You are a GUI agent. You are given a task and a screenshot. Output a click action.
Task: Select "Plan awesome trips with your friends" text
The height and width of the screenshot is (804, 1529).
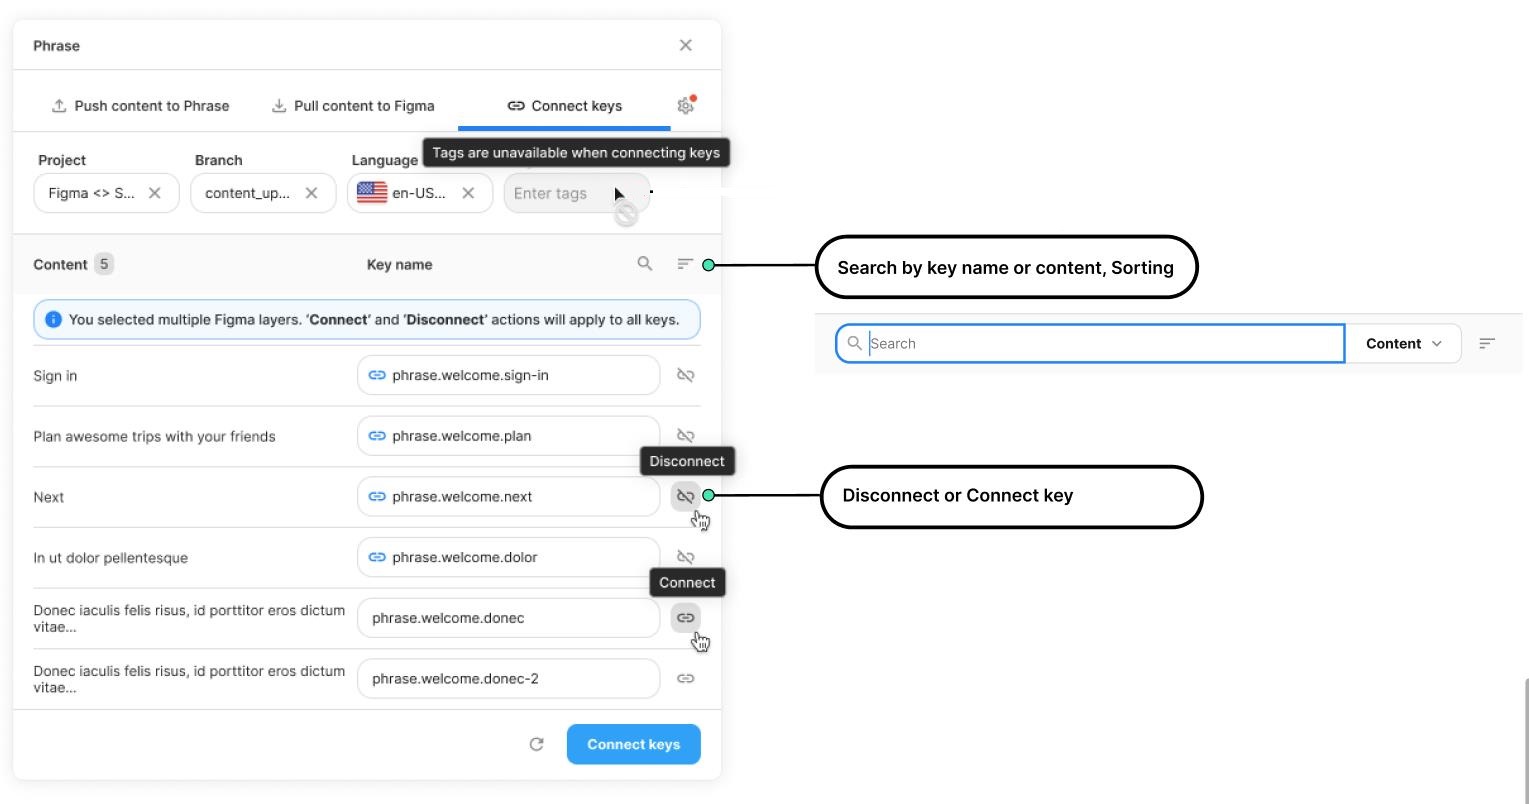[x=154, y=437]
